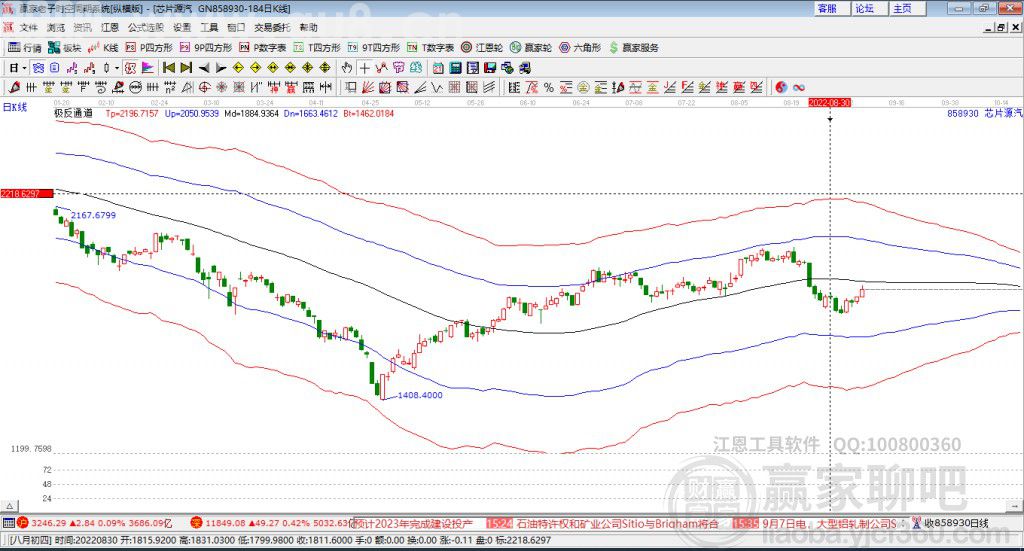Click the calendar icon in toolbar
1024x551 pixels.
click(x=438, y=68)
